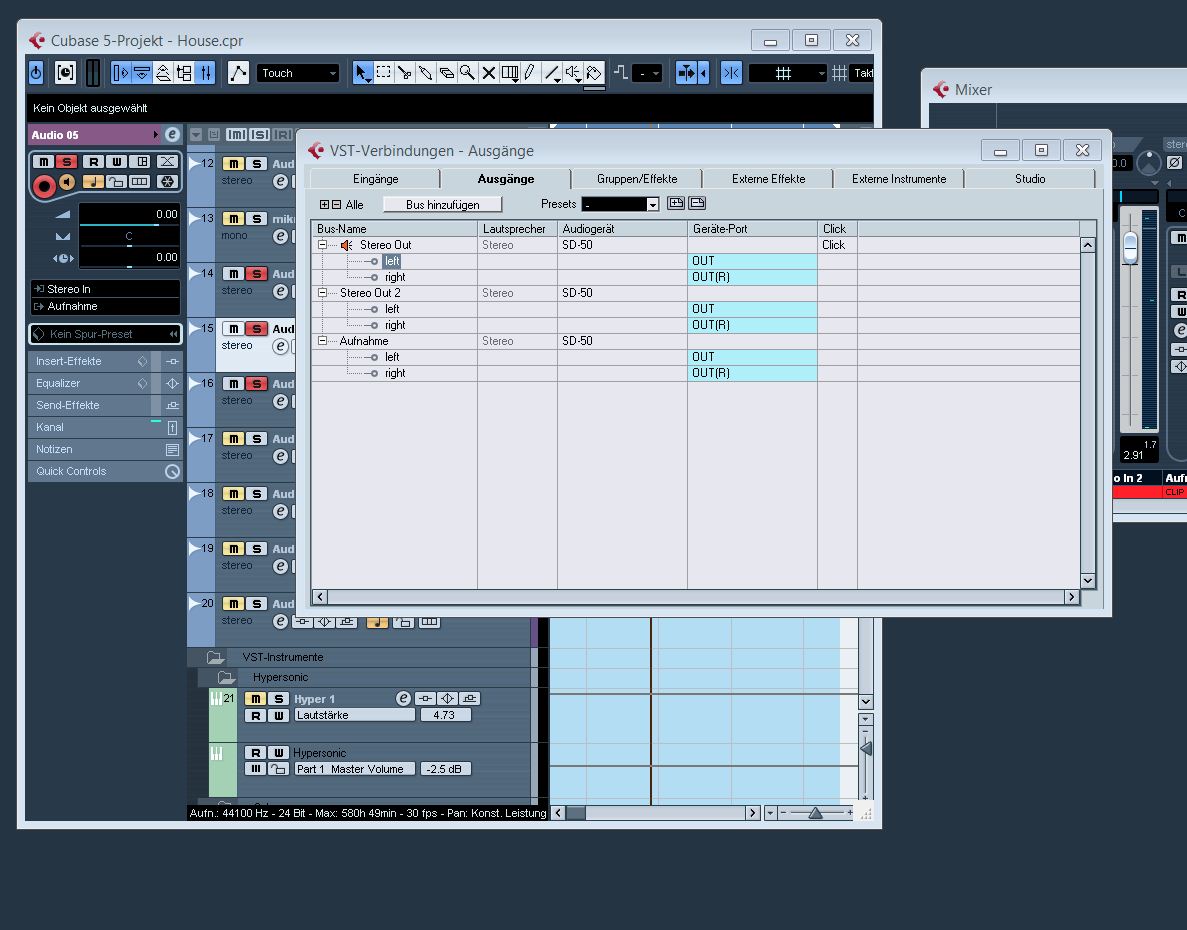Switch to the Eingänge tab
The image size is (1187, 930).
[x=375, y=179]
